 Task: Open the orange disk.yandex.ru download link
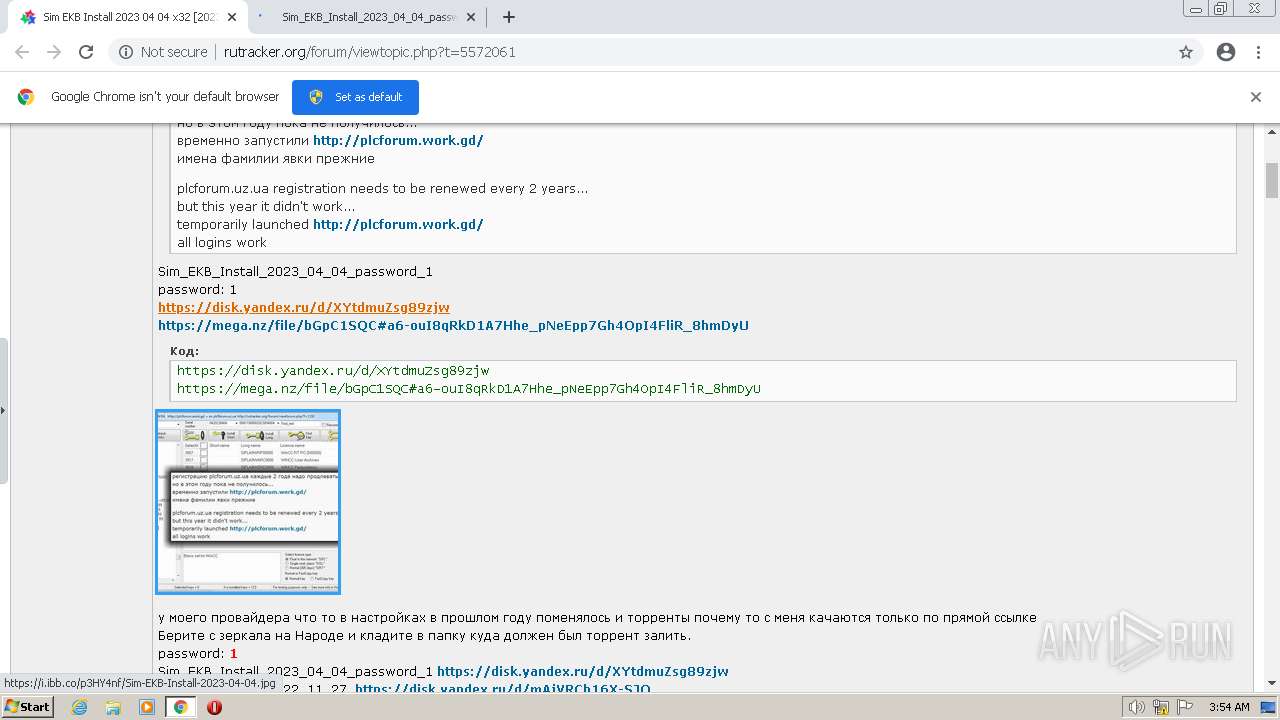(304, 308)
